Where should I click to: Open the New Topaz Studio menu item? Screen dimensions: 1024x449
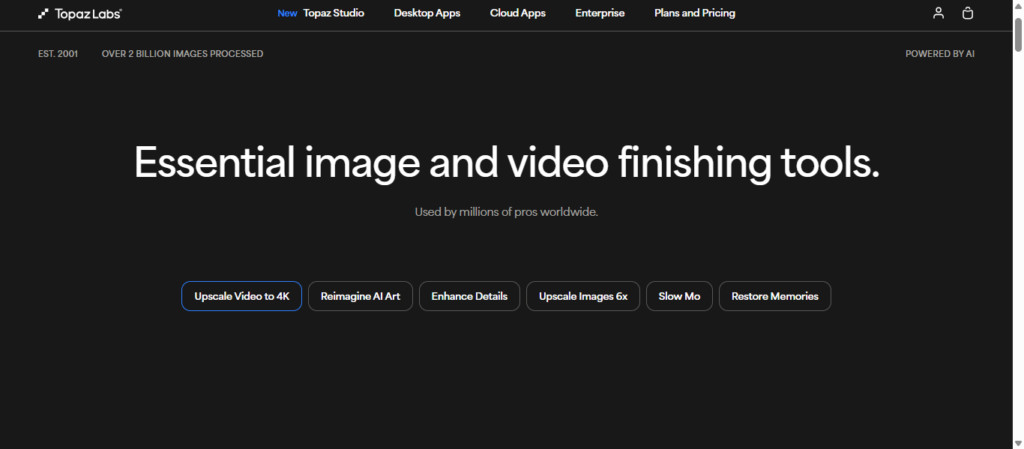(x=320, y=14)
